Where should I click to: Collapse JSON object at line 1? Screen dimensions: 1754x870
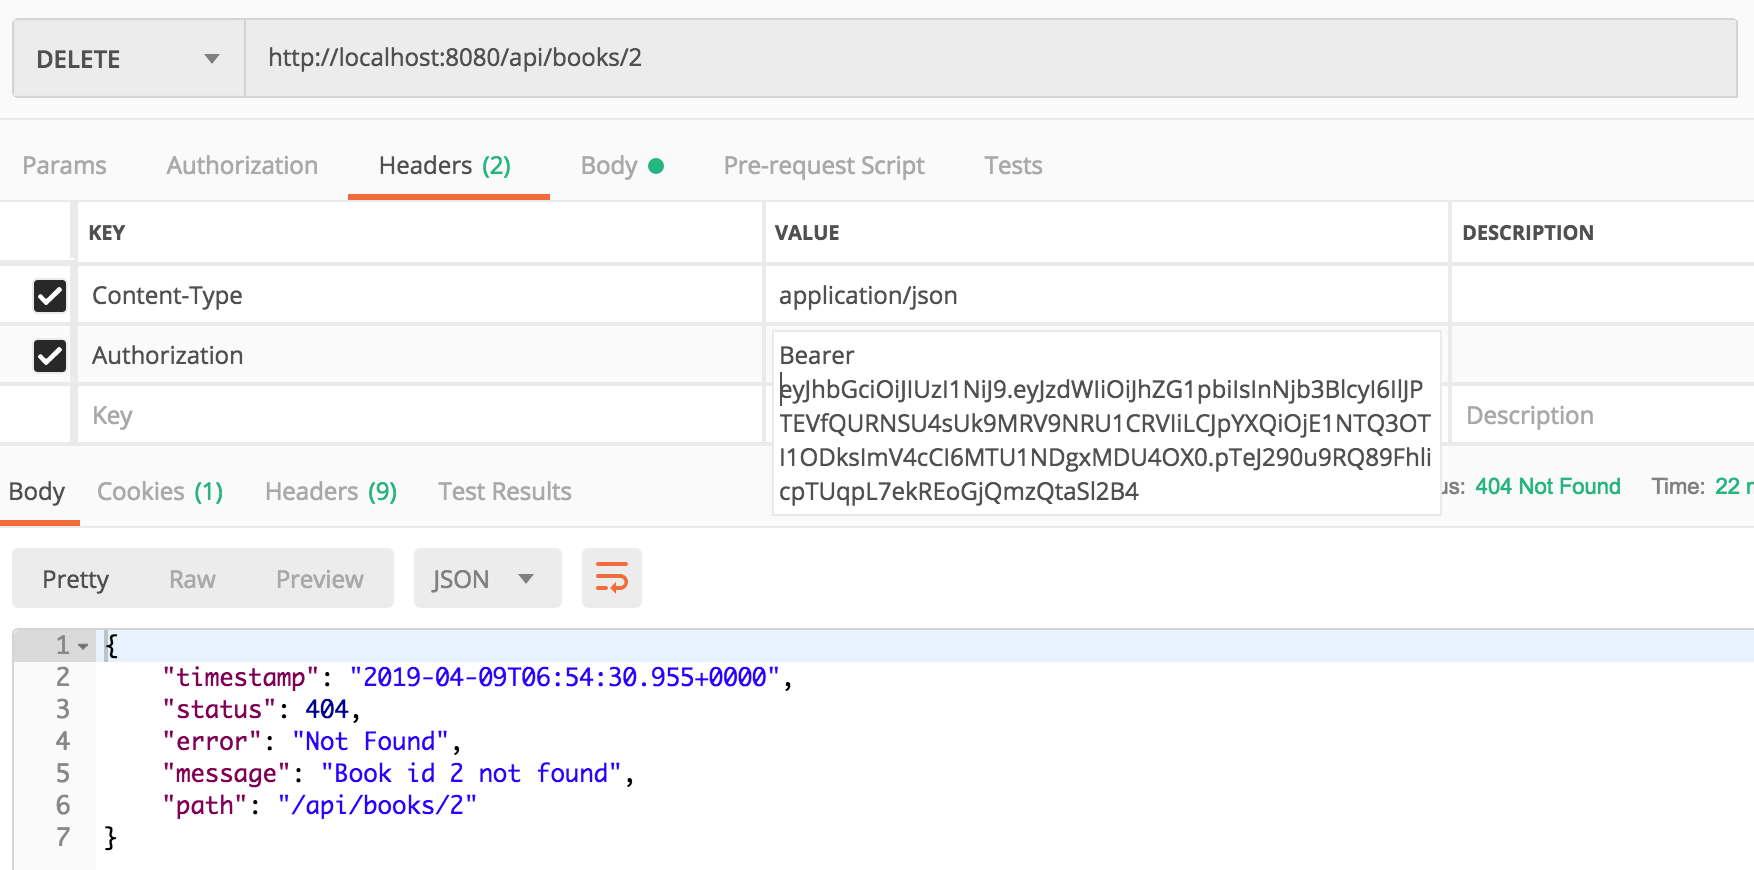click(83, 647)
